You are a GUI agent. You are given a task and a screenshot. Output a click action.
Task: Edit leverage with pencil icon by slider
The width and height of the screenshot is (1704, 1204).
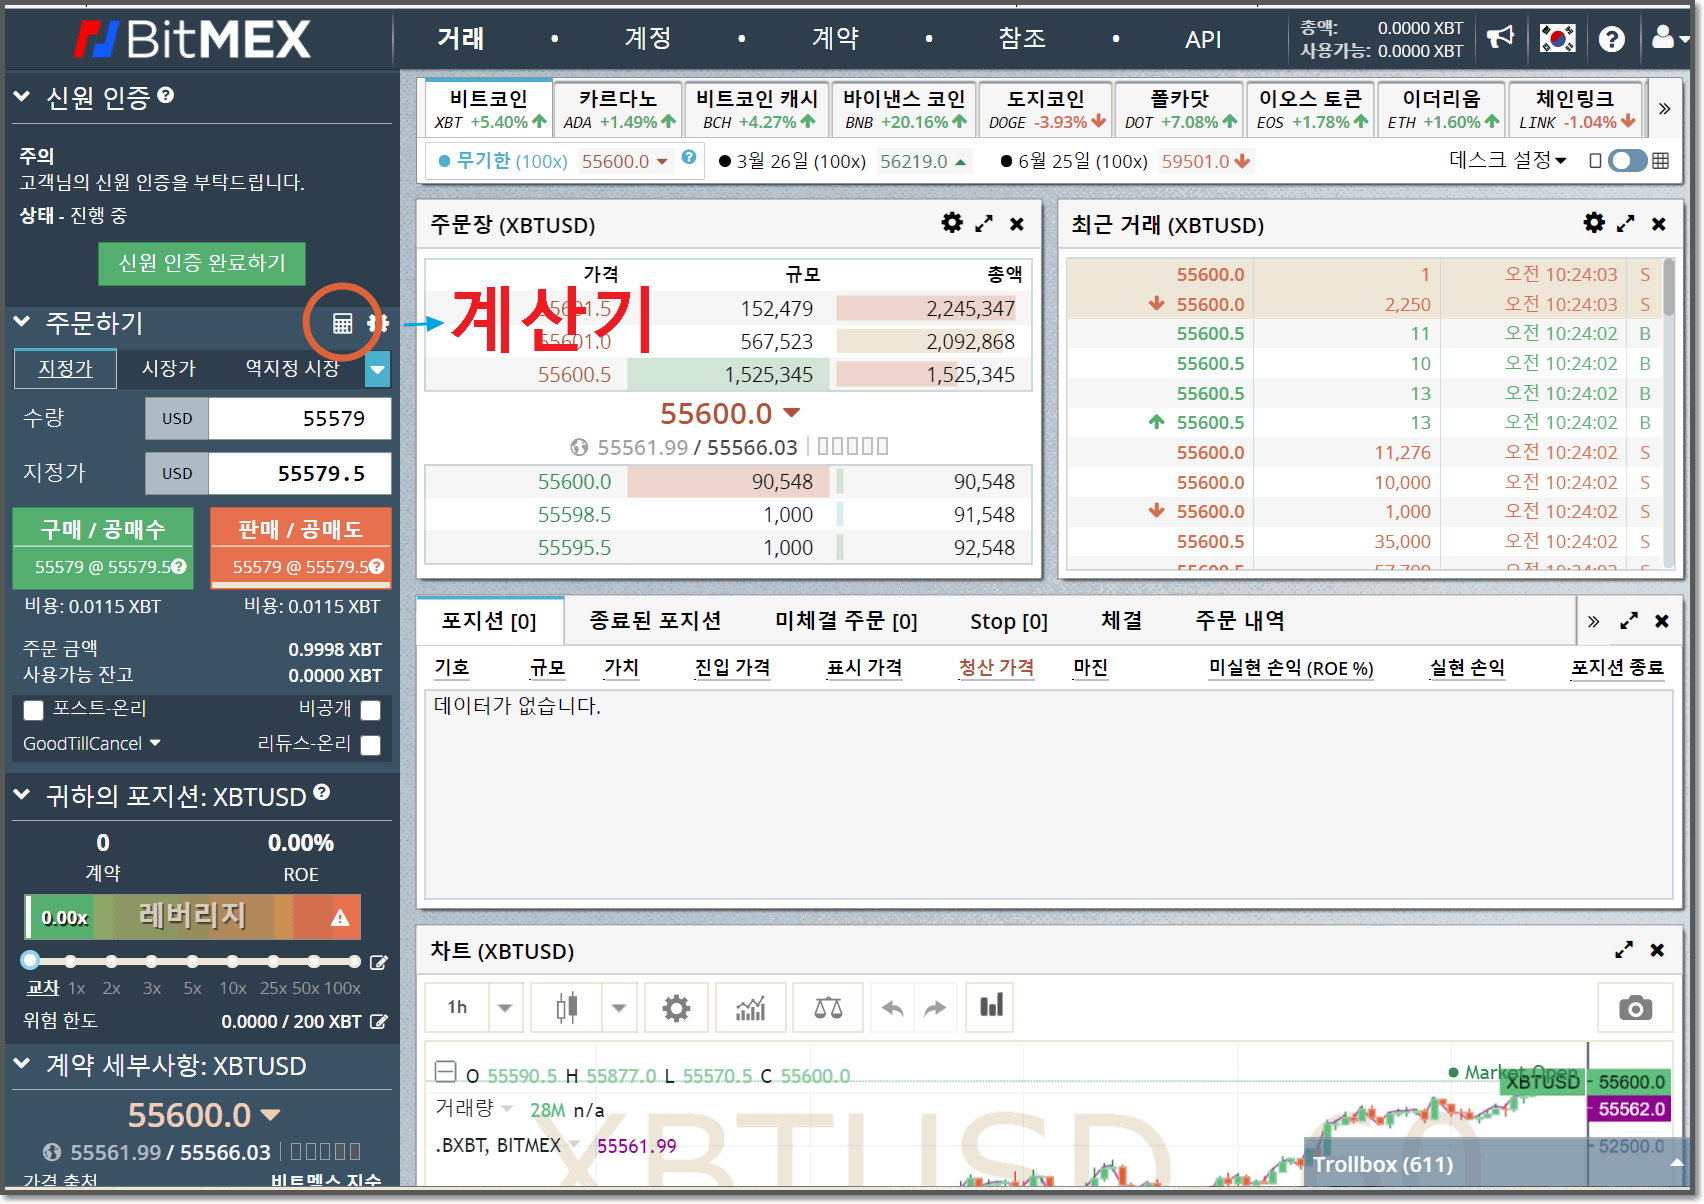coord(379,962)
